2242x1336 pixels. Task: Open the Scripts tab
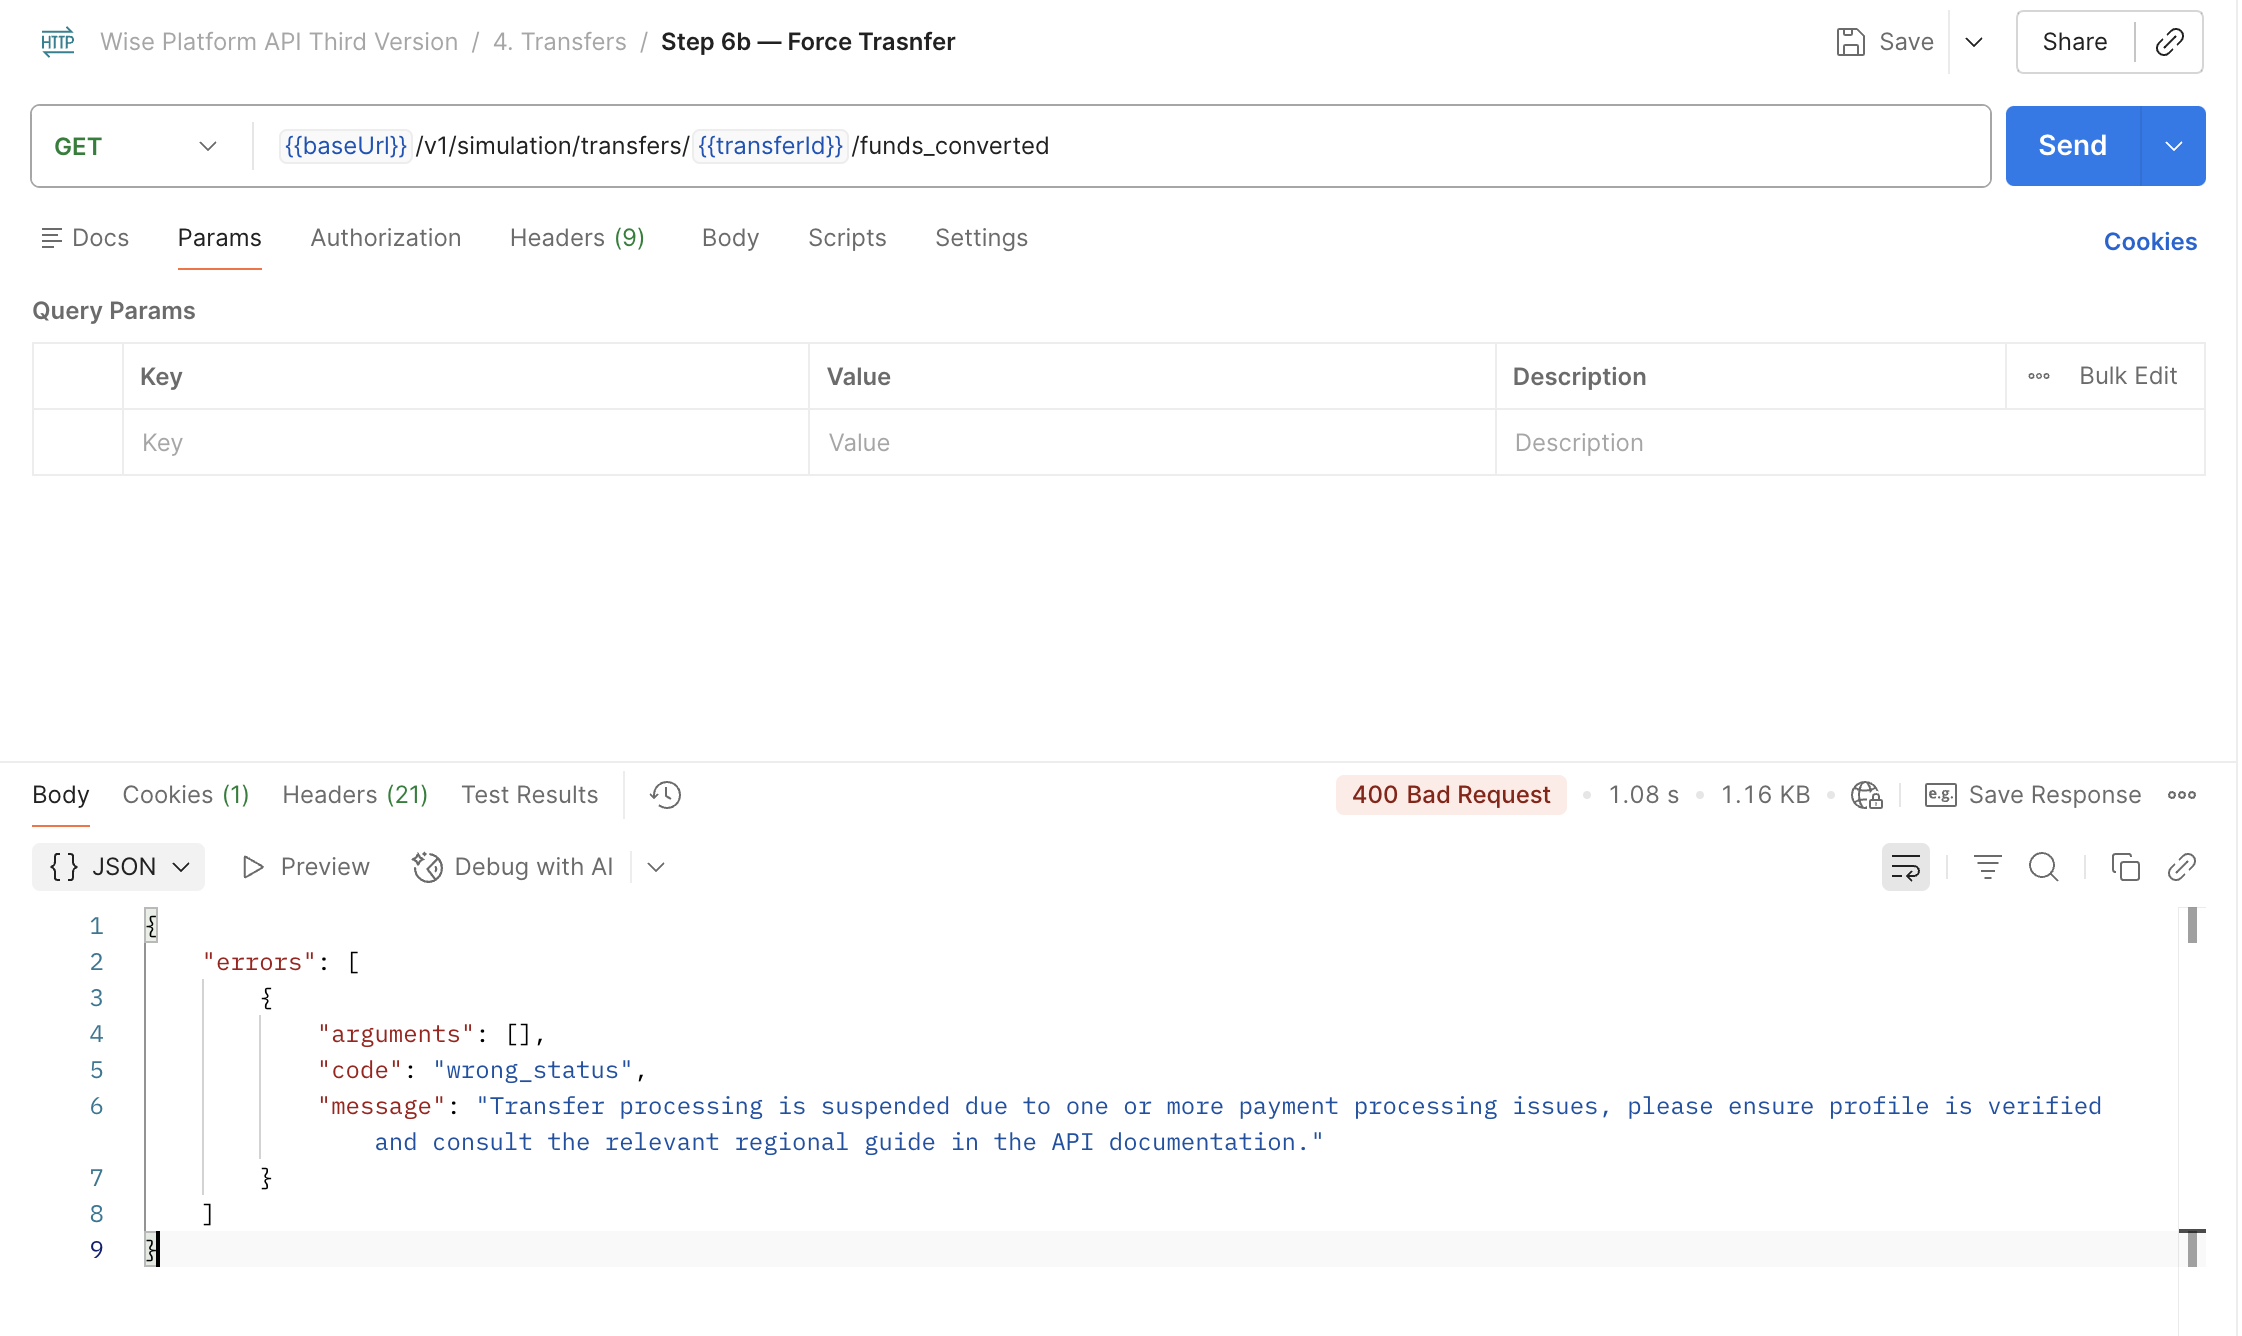tap(847, 238)
